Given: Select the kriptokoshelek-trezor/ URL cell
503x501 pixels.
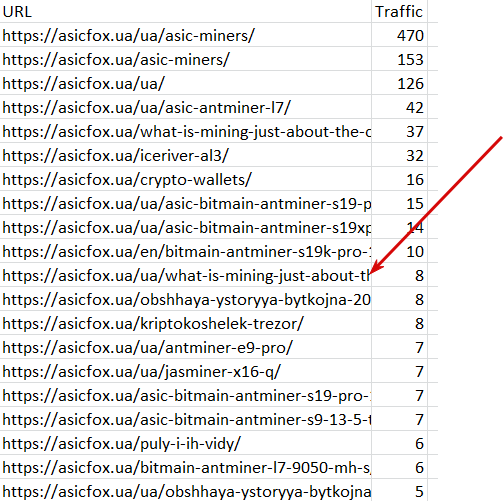Looking at the screenshot, I should [186, 323].
